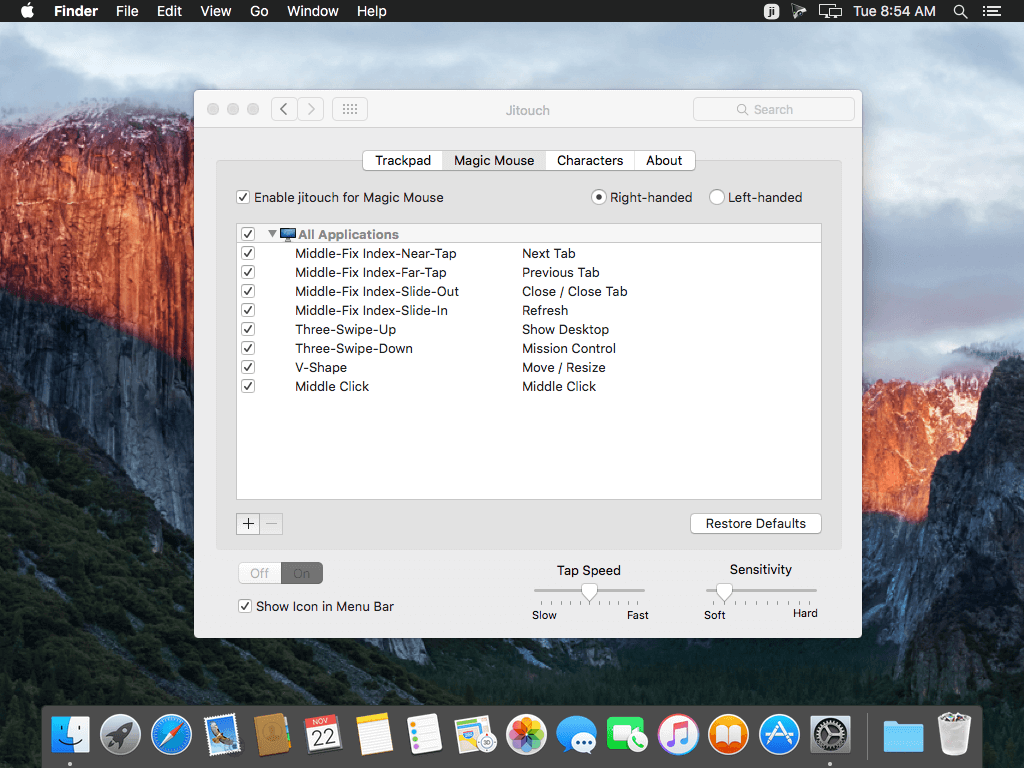This screenshot has width=1024, height=768.
Task: Click the Show All grid icon
Action: [350, 109]
